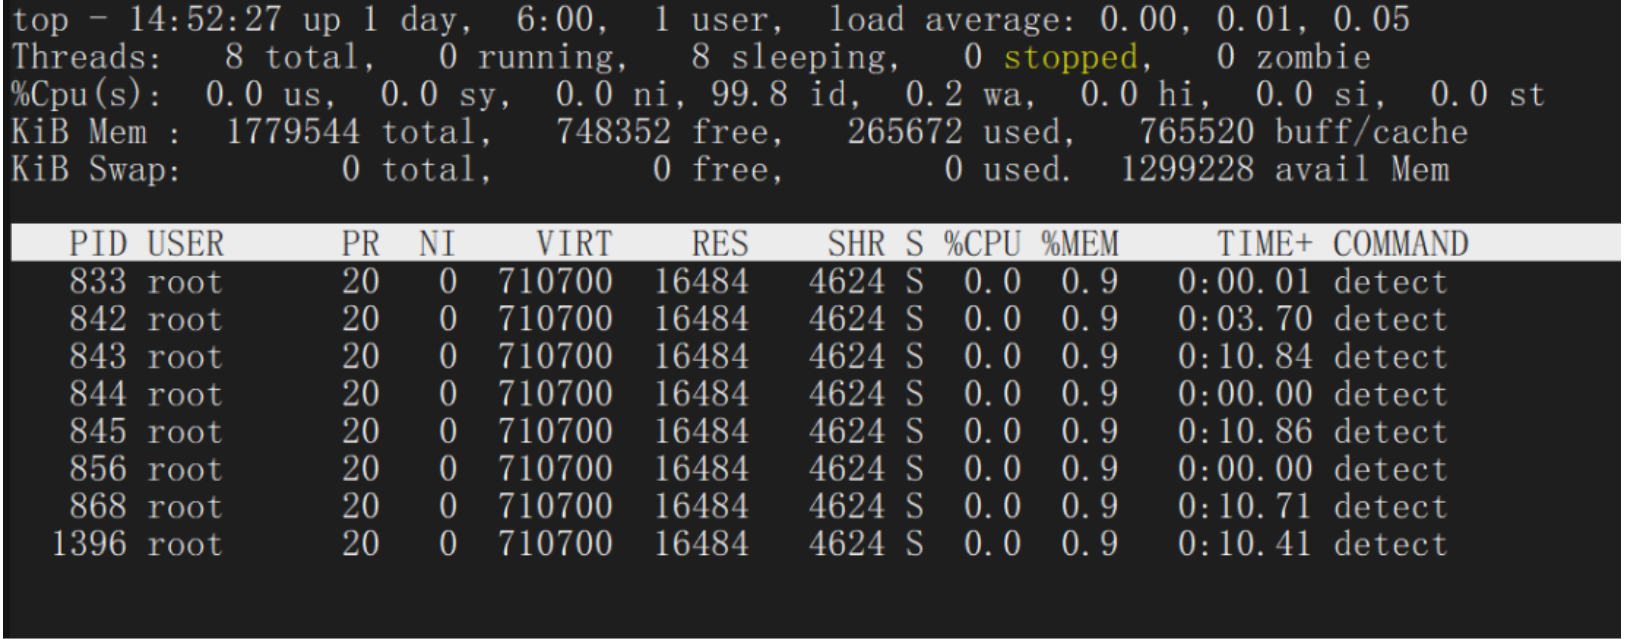Select the %MEM column header
The width and height of the screenshot is (1625, 639).
pos(1079,244)
